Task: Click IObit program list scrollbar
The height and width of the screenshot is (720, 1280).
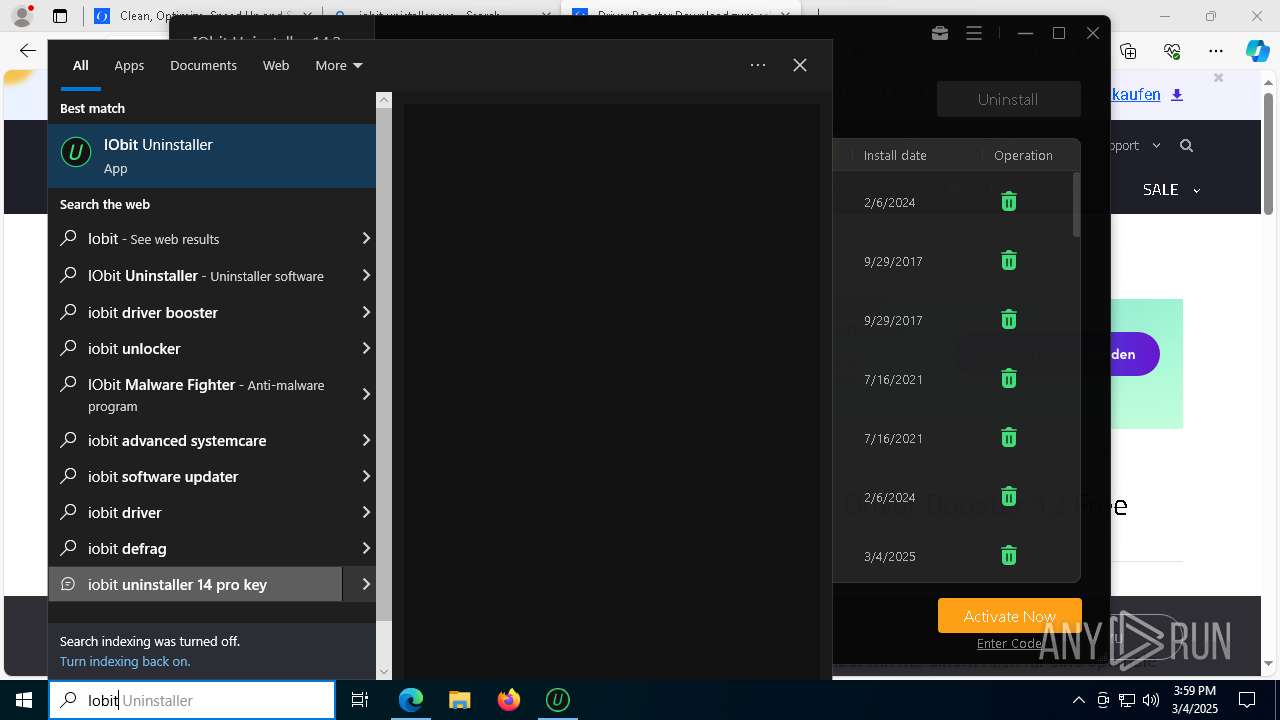Action: point(1076,205)
